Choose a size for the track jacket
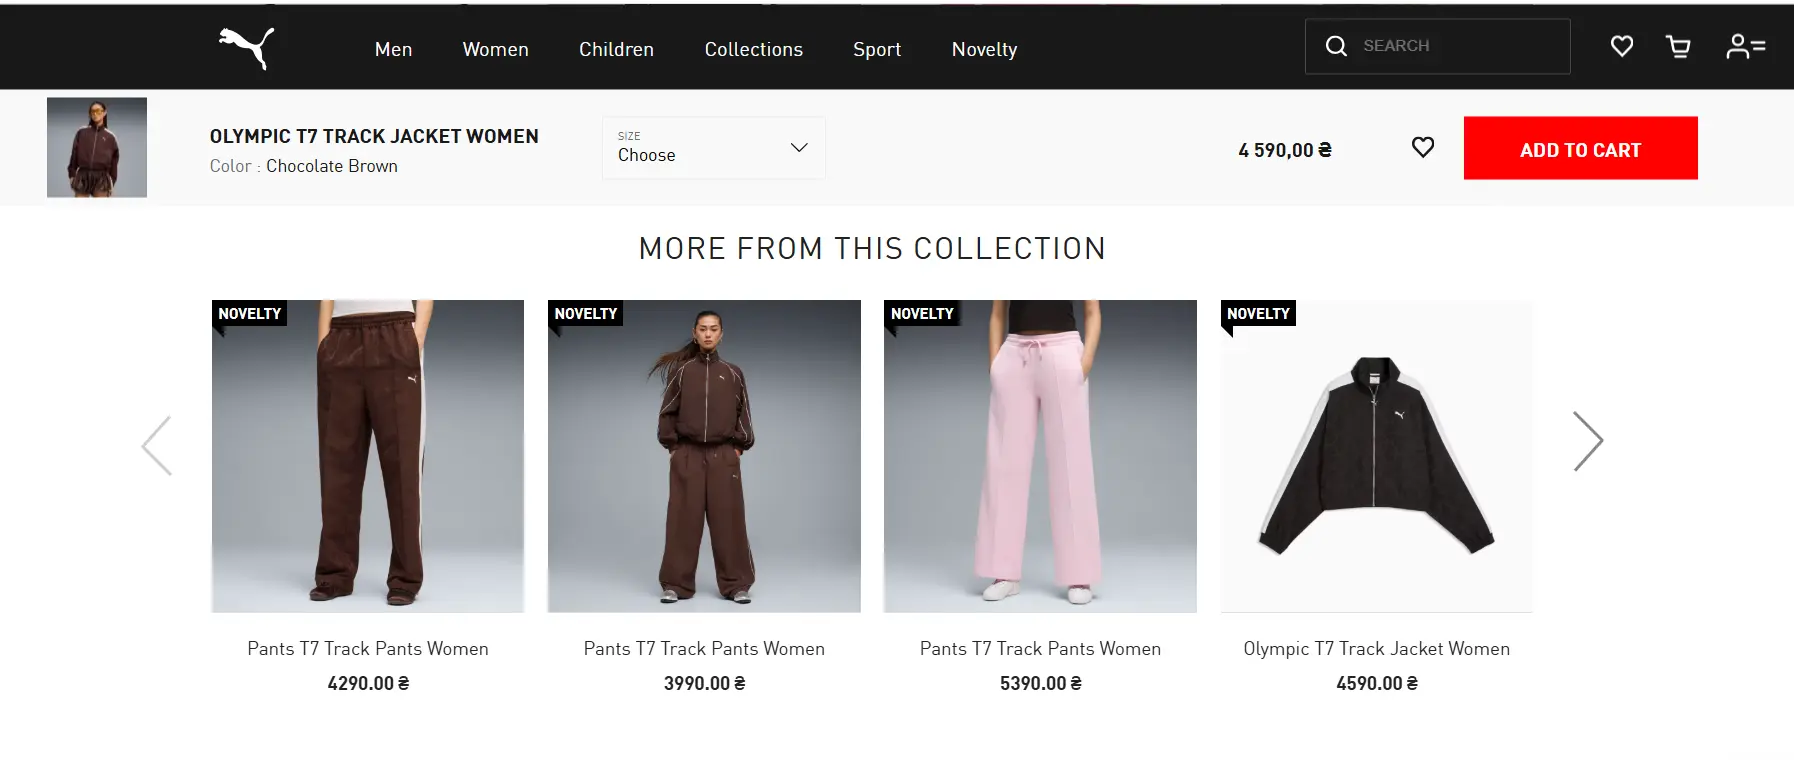This screenshot has width=1794, height=760. pos(713,148)
